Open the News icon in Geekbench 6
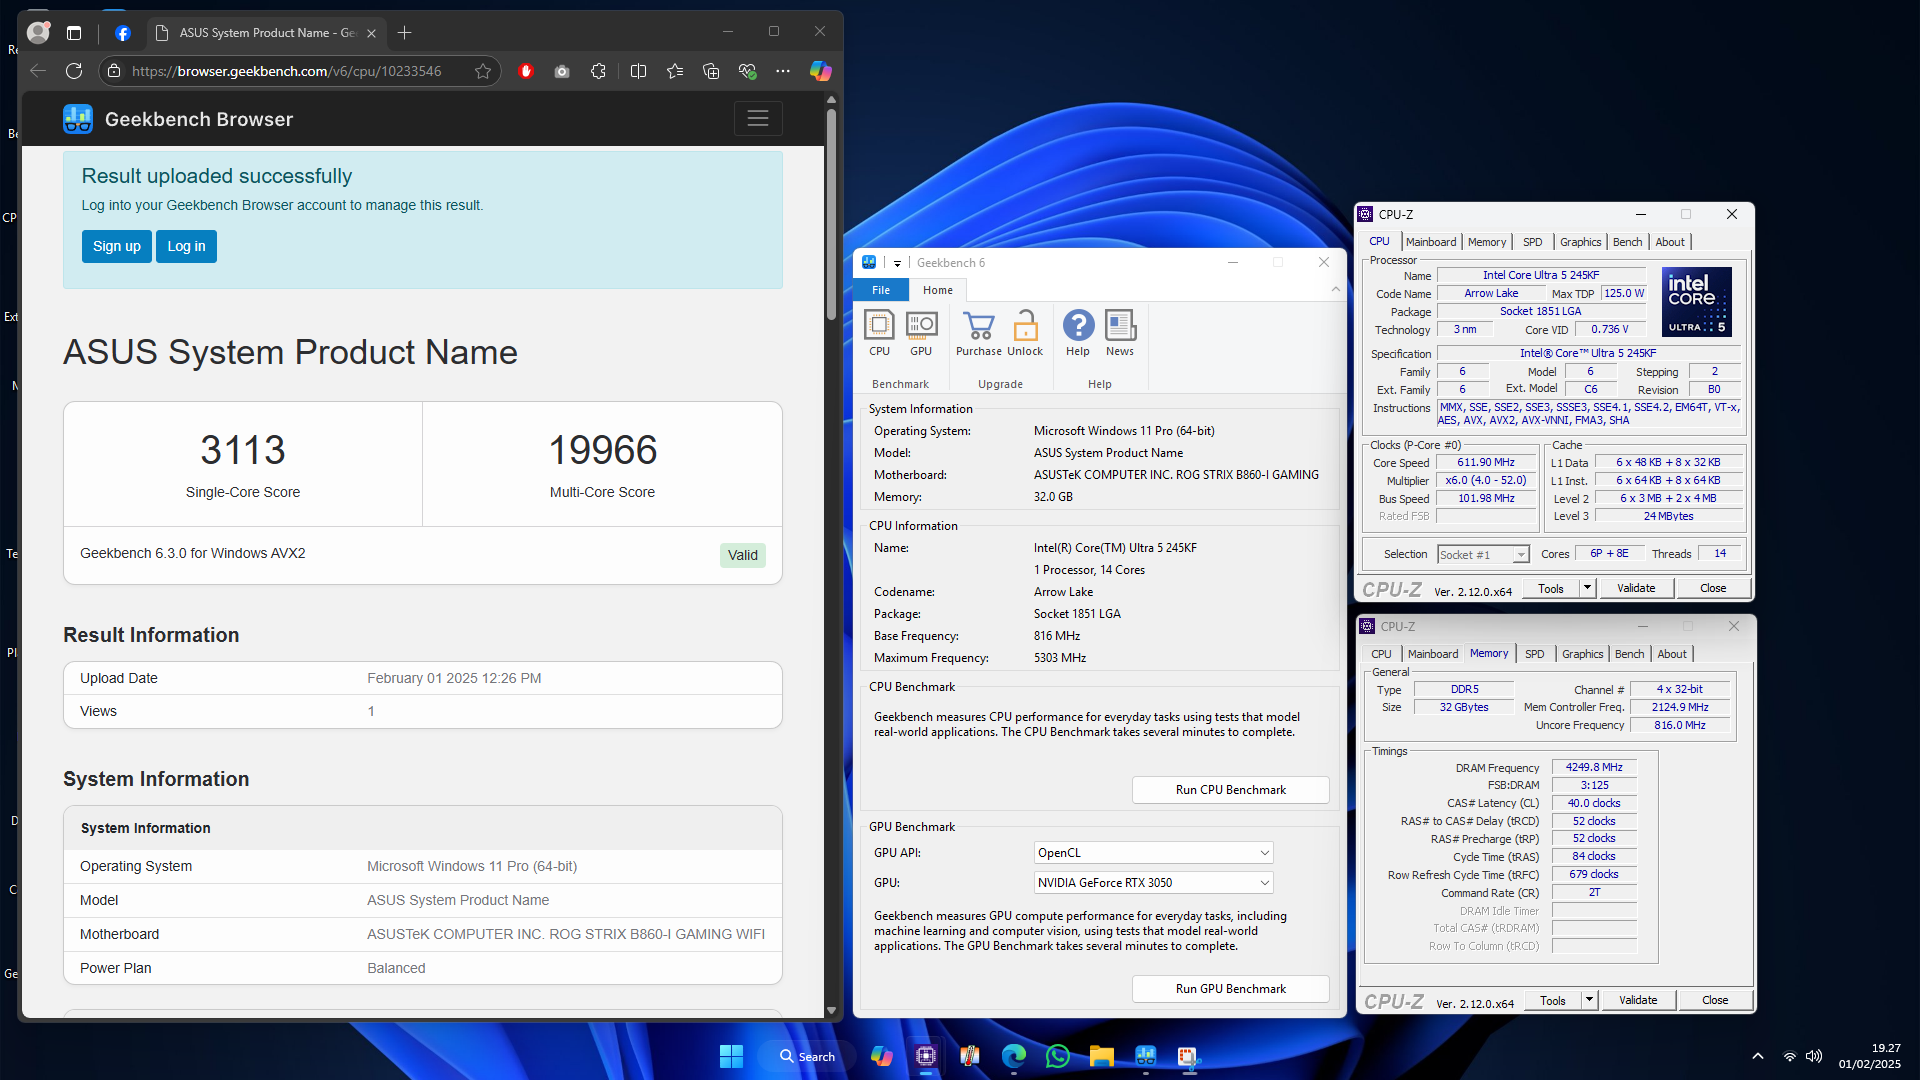This screenshot has width=1920, height=1080. tap(1120, 333)
